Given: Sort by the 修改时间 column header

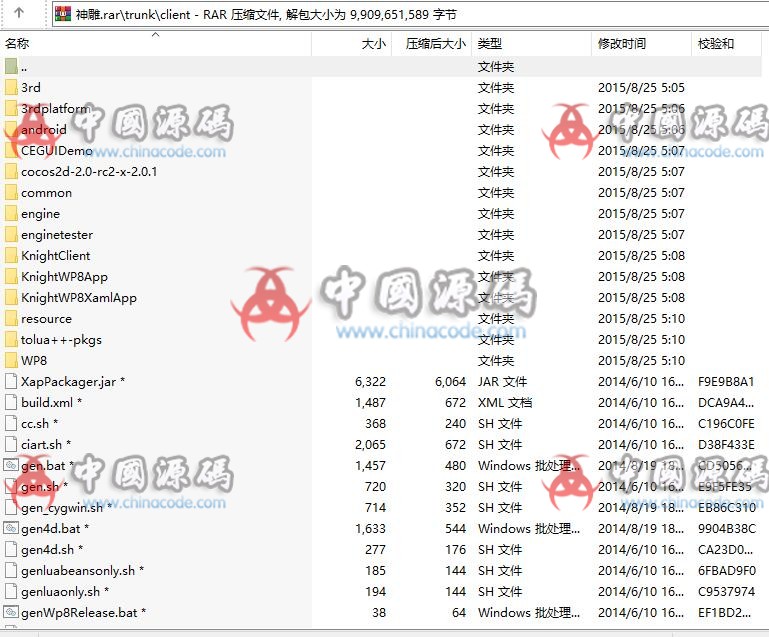Looking at the screenshot, I should [x=641, y=44].
